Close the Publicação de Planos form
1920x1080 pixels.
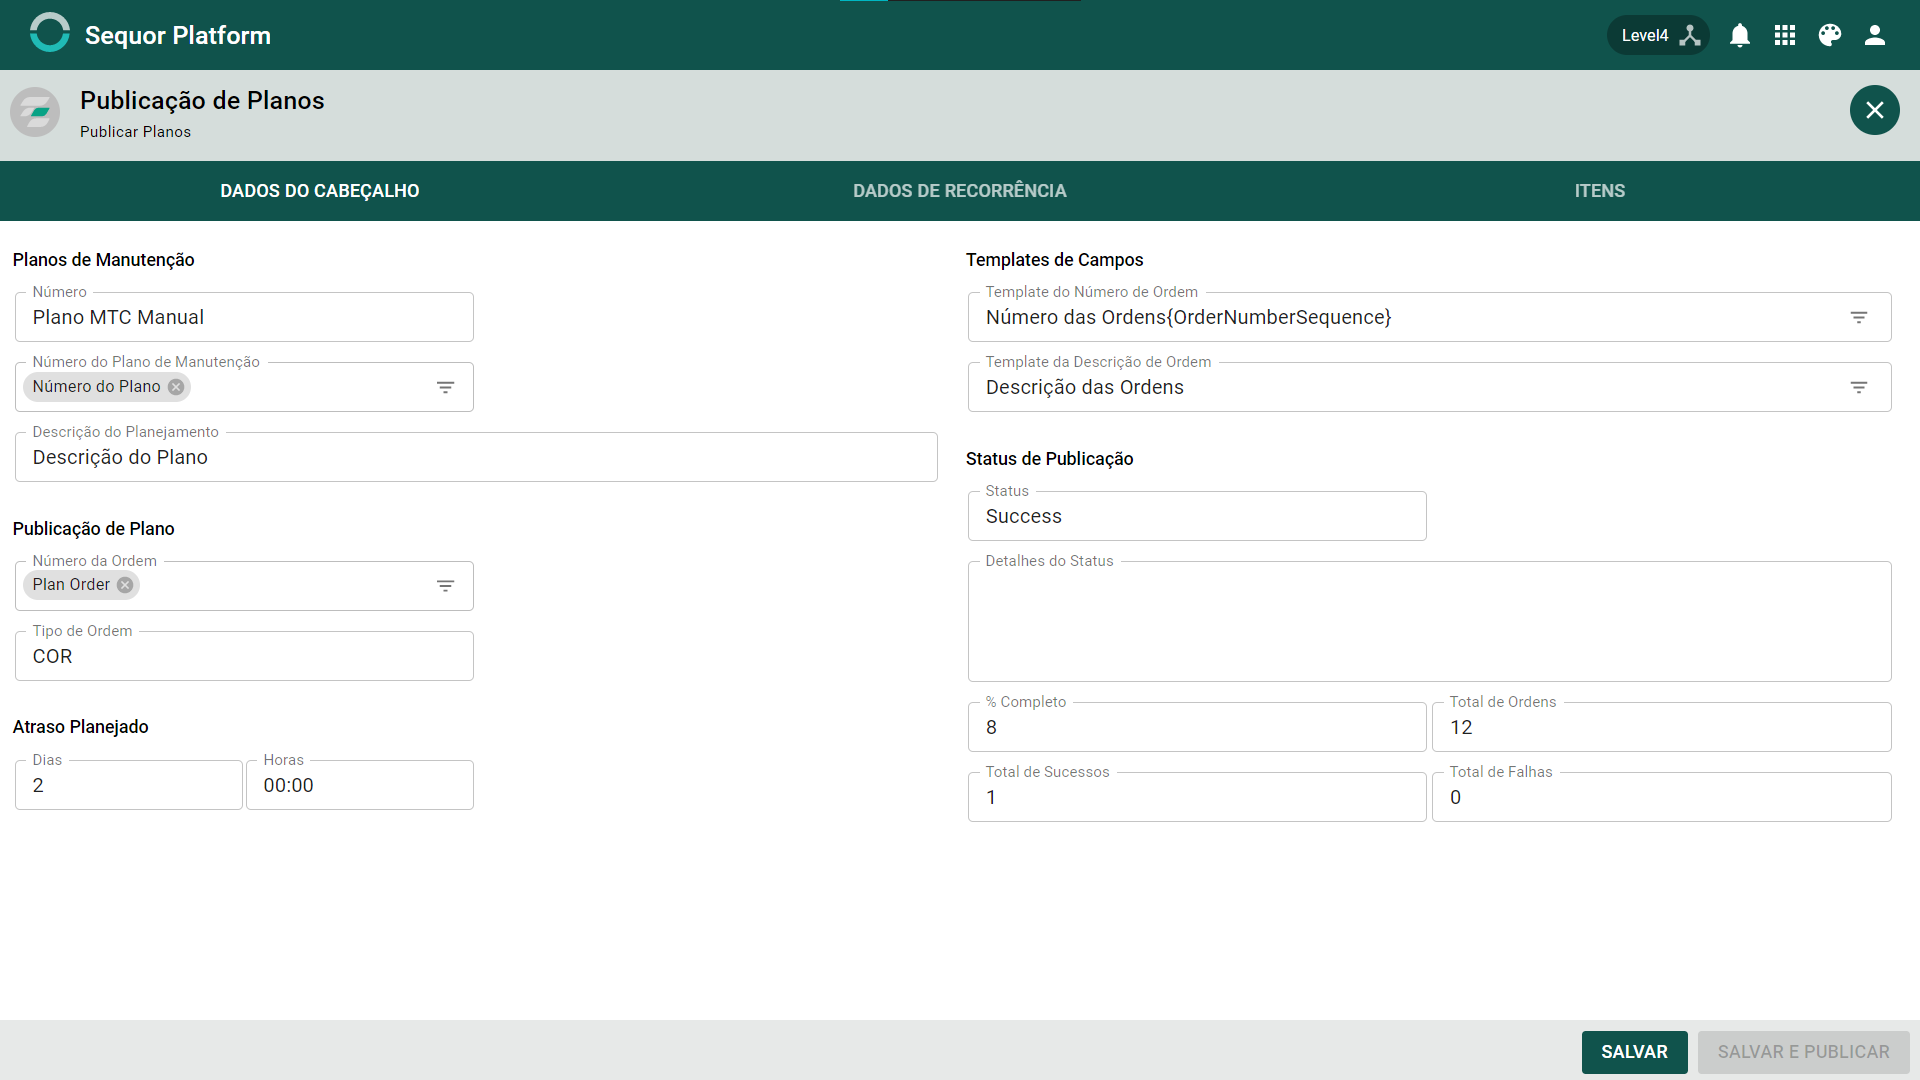point(1875,110)
